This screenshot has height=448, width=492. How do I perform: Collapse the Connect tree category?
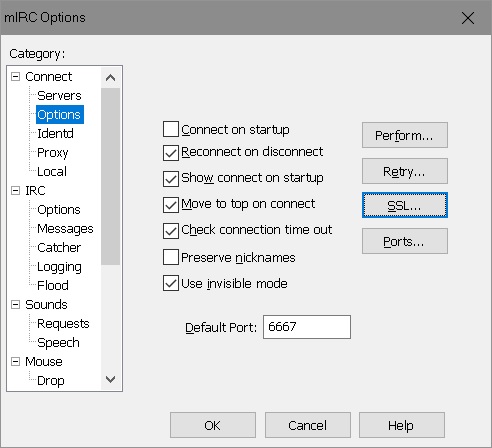tap(15, 77)
